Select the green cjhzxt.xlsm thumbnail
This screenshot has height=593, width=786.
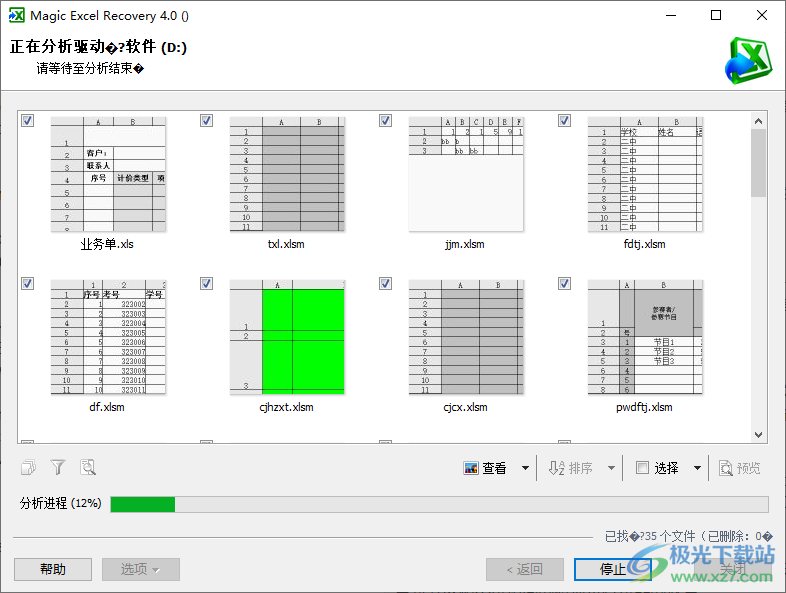coord(287,337)
